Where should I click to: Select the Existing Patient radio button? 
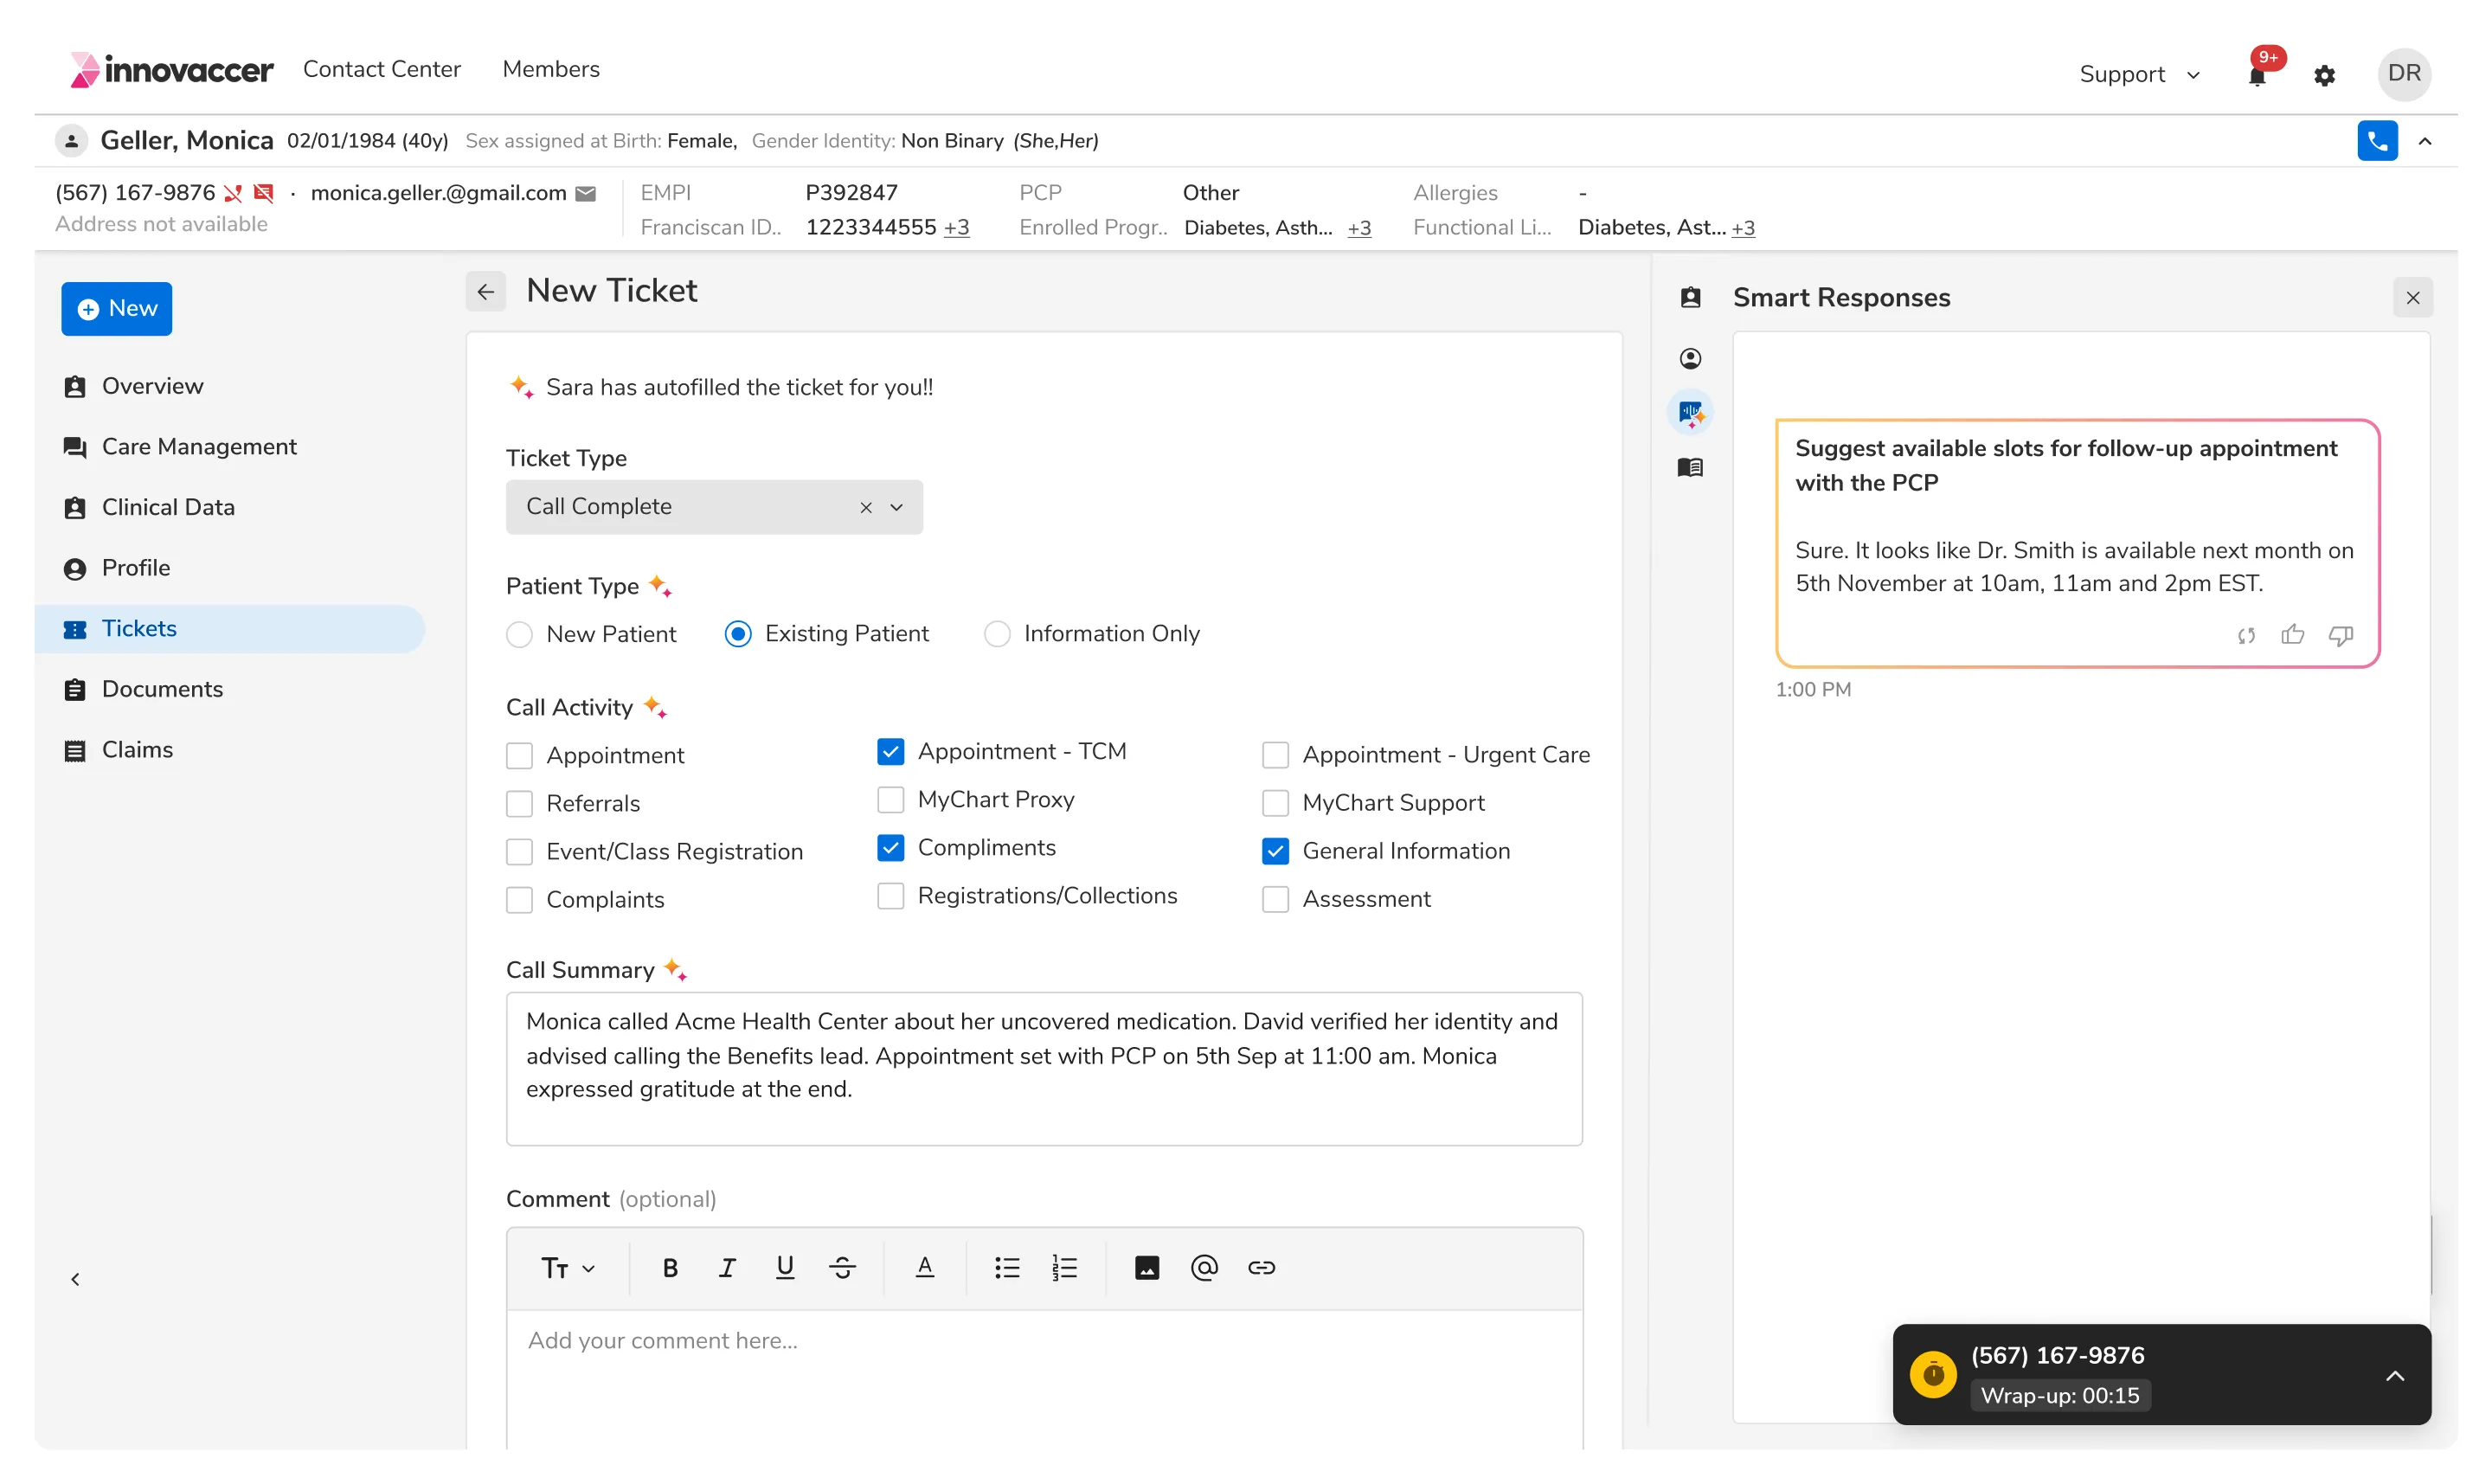[x=738, y=635]
